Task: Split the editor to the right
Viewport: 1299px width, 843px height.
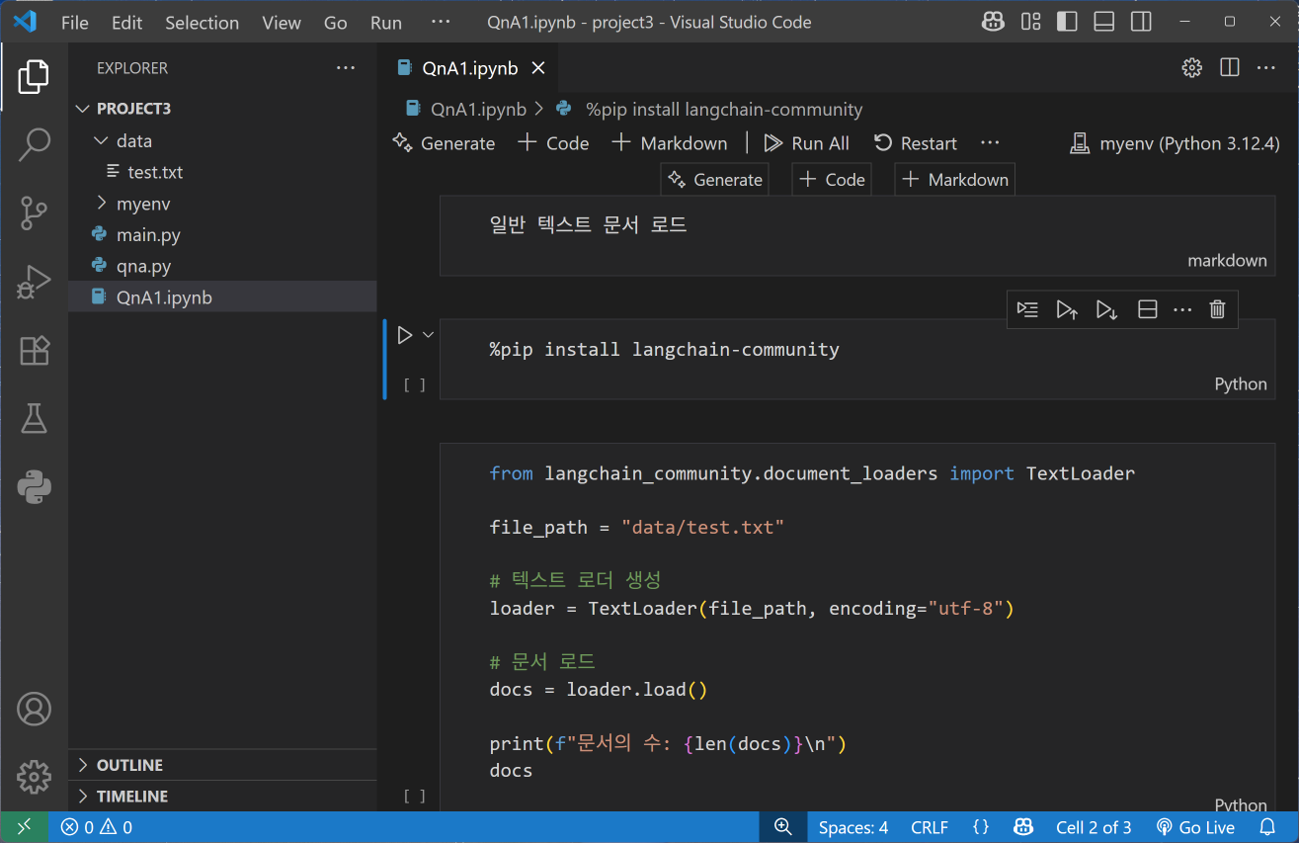Action: coord(1230,68)
